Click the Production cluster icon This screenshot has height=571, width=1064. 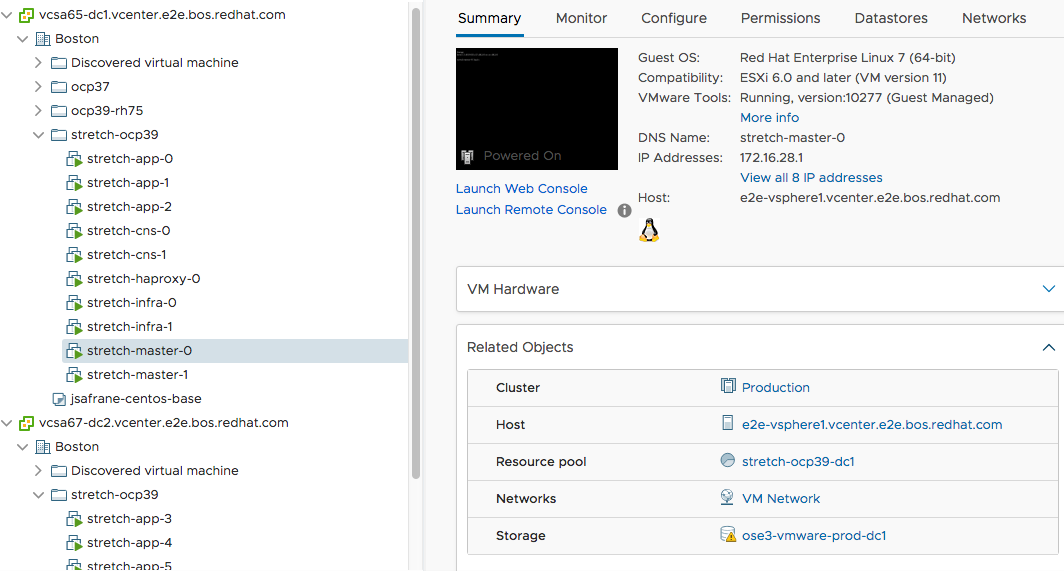(728, 387)
